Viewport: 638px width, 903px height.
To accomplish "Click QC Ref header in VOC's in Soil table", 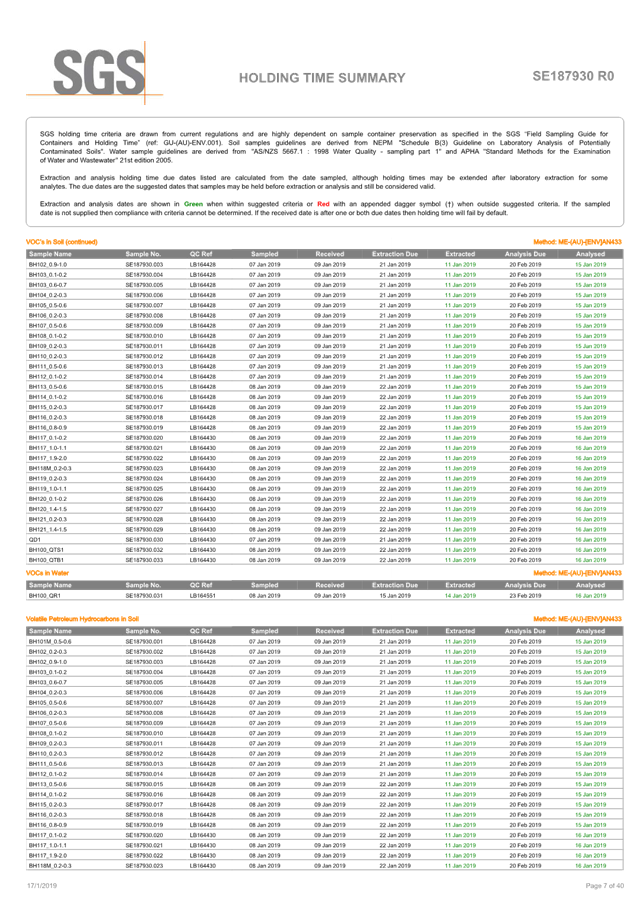I will point(201,254).
